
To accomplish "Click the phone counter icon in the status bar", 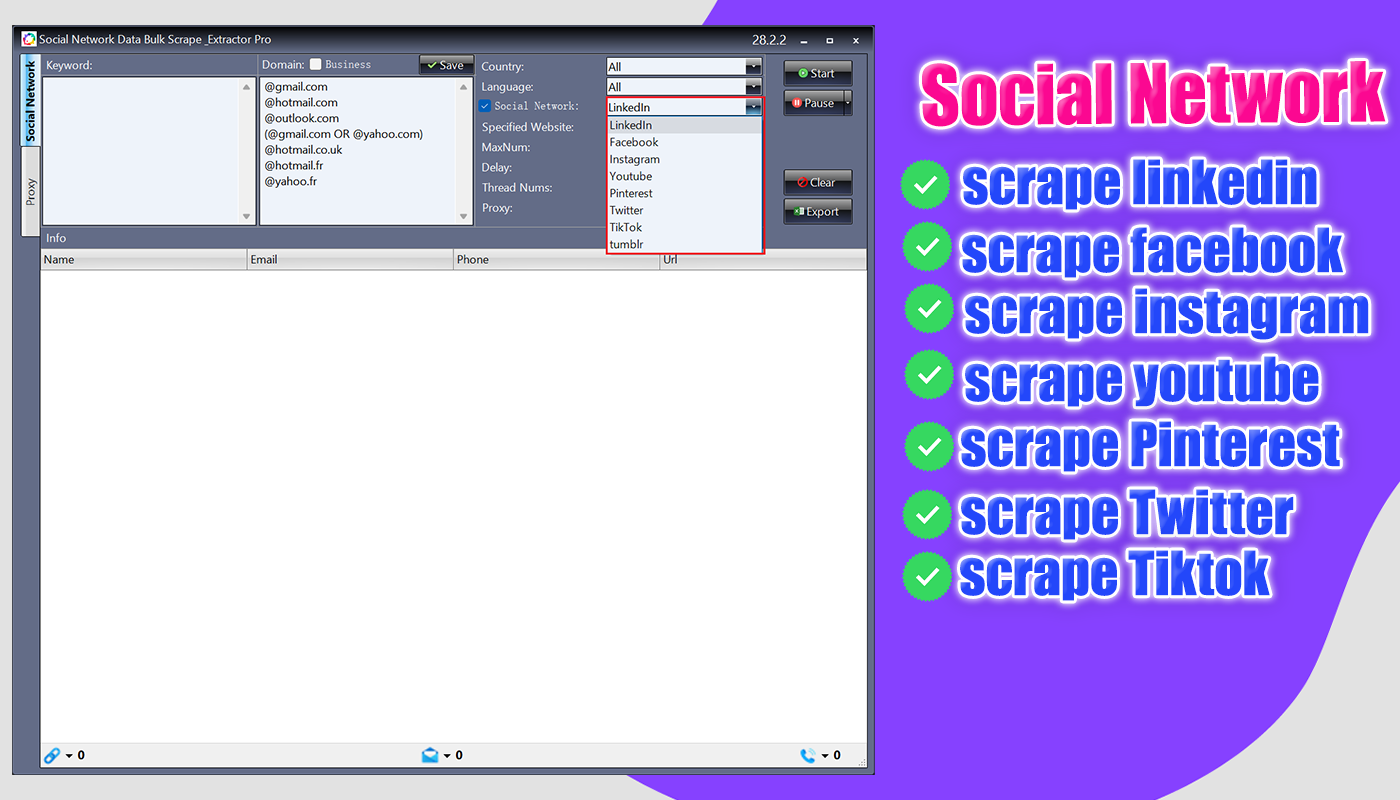I will (808, 755).
